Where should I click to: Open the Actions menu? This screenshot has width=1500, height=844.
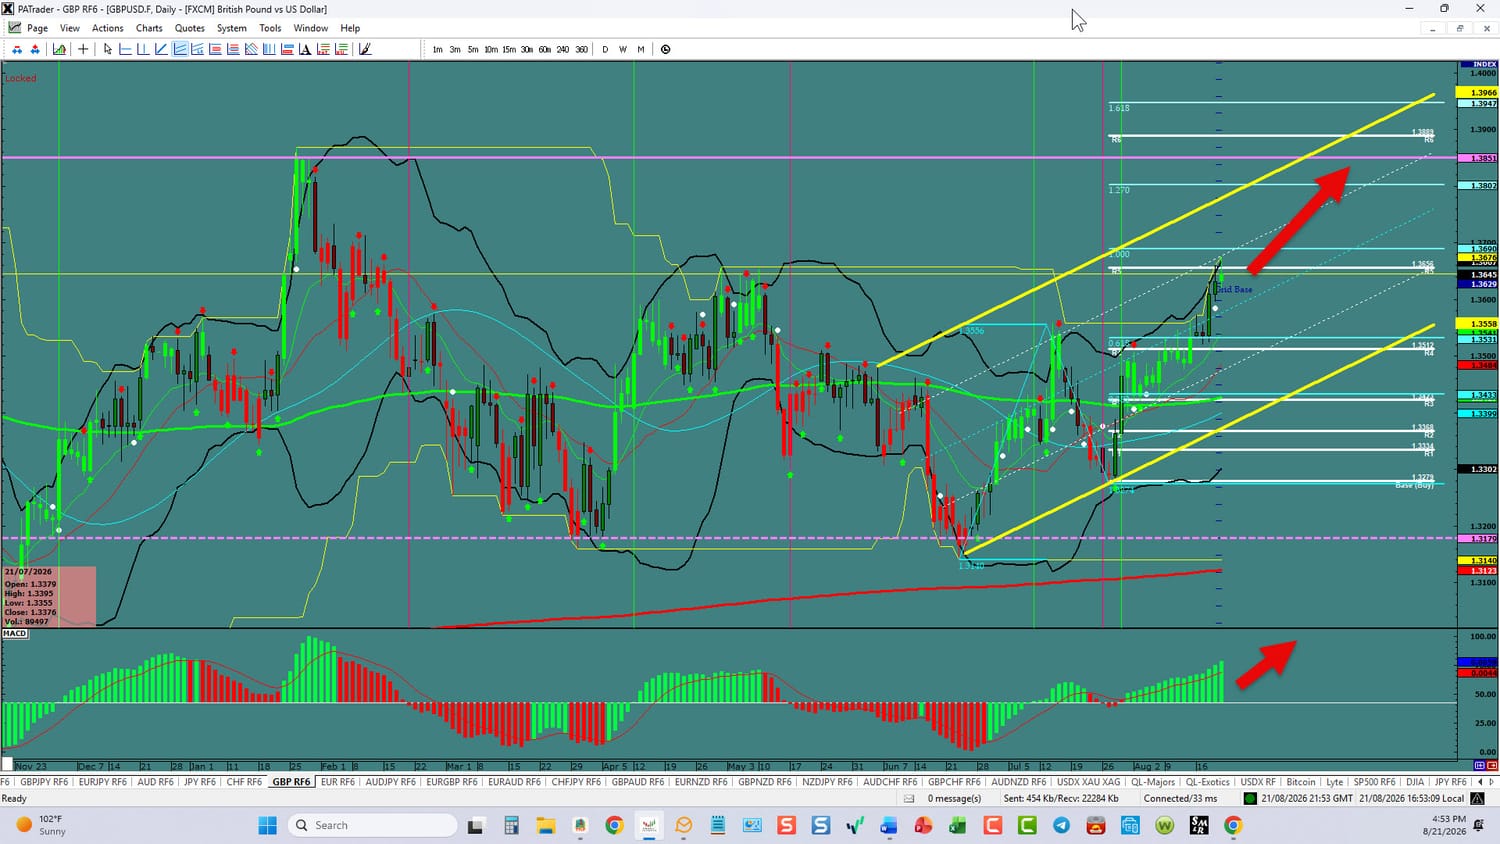[108, 28]
